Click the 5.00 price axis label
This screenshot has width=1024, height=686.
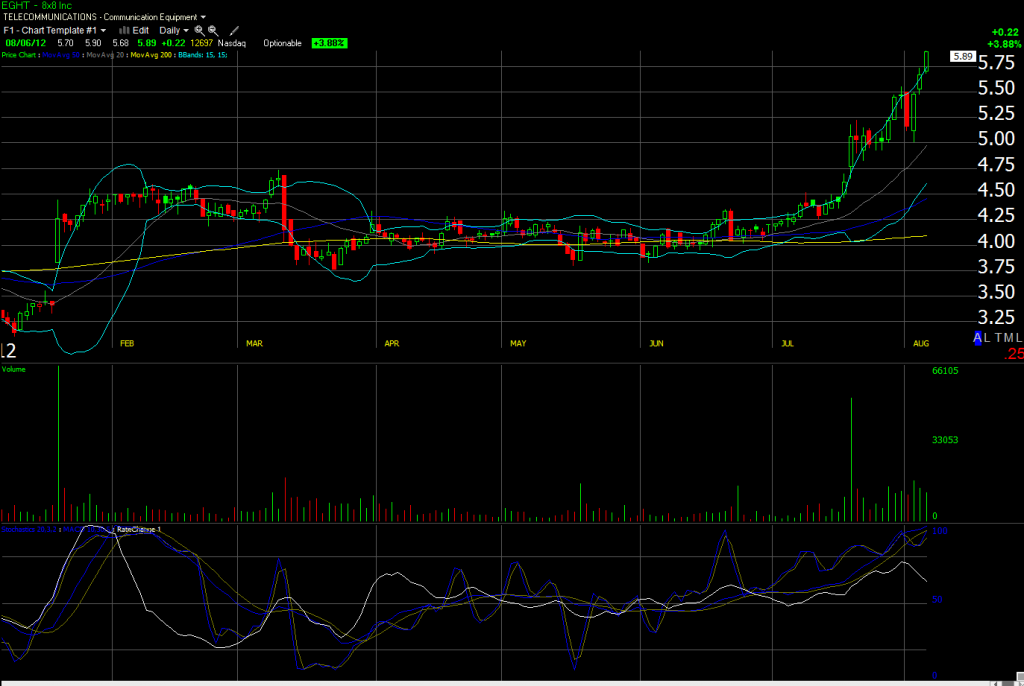pos(996,139)
